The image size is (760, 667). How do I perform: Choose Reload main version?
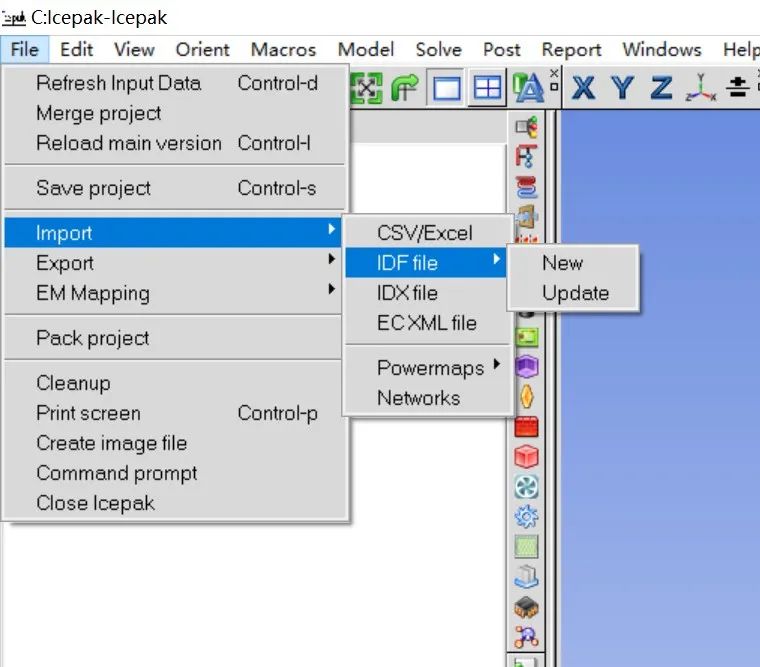coord(174,143)
